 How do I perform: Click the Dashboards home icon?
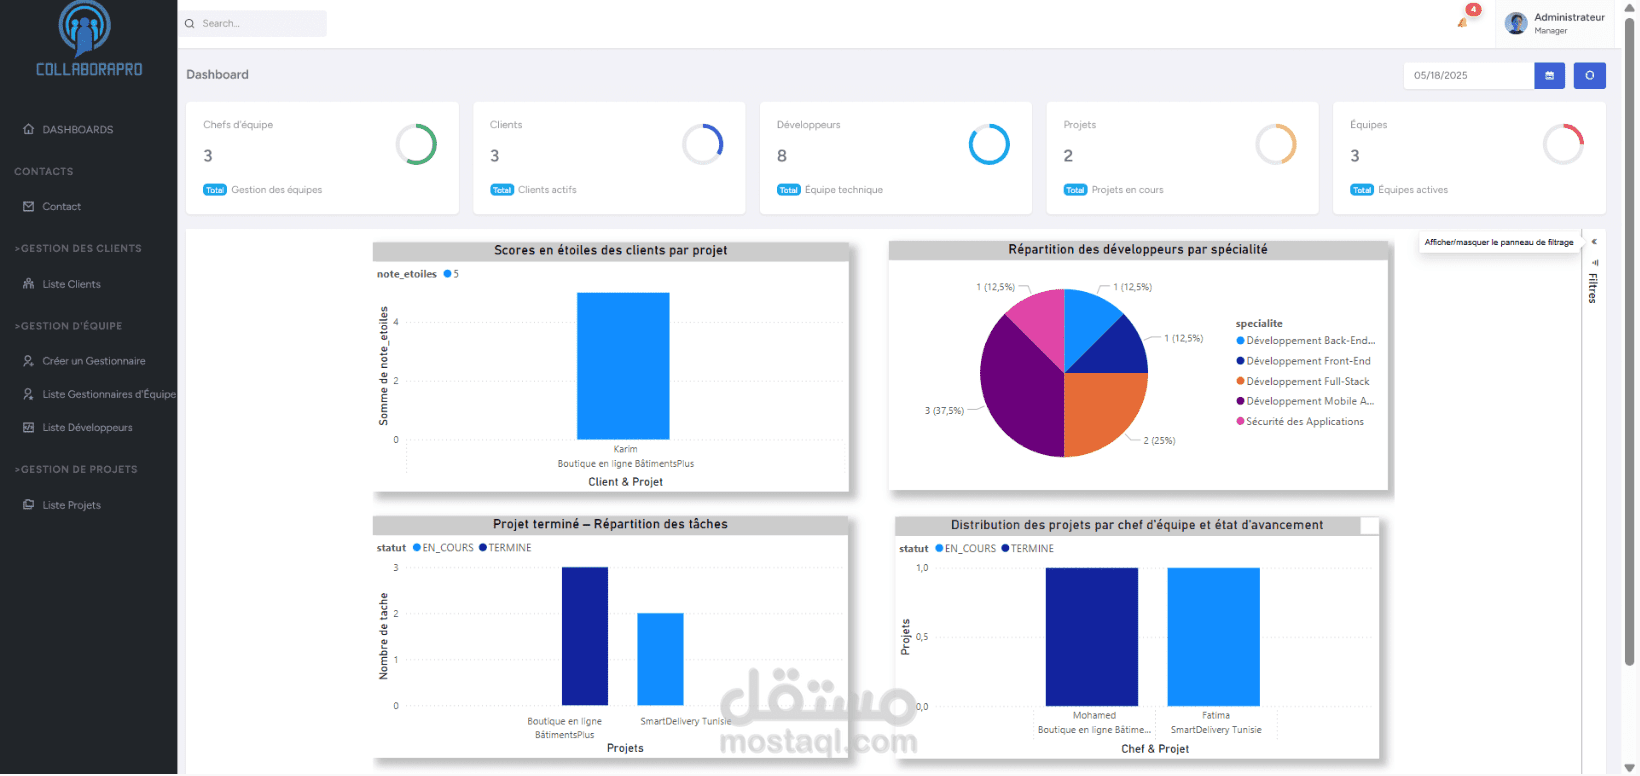(x=28, y=129)
